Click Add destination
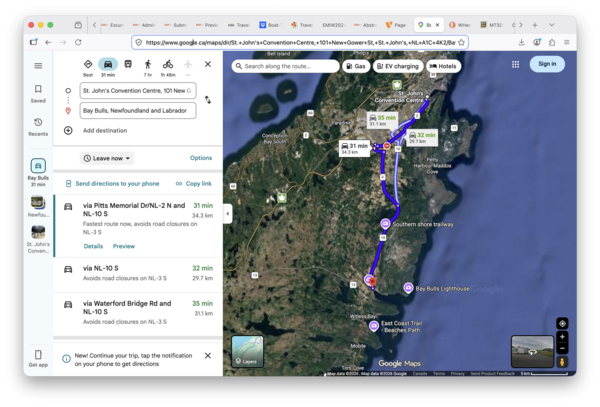 point(105,130)
